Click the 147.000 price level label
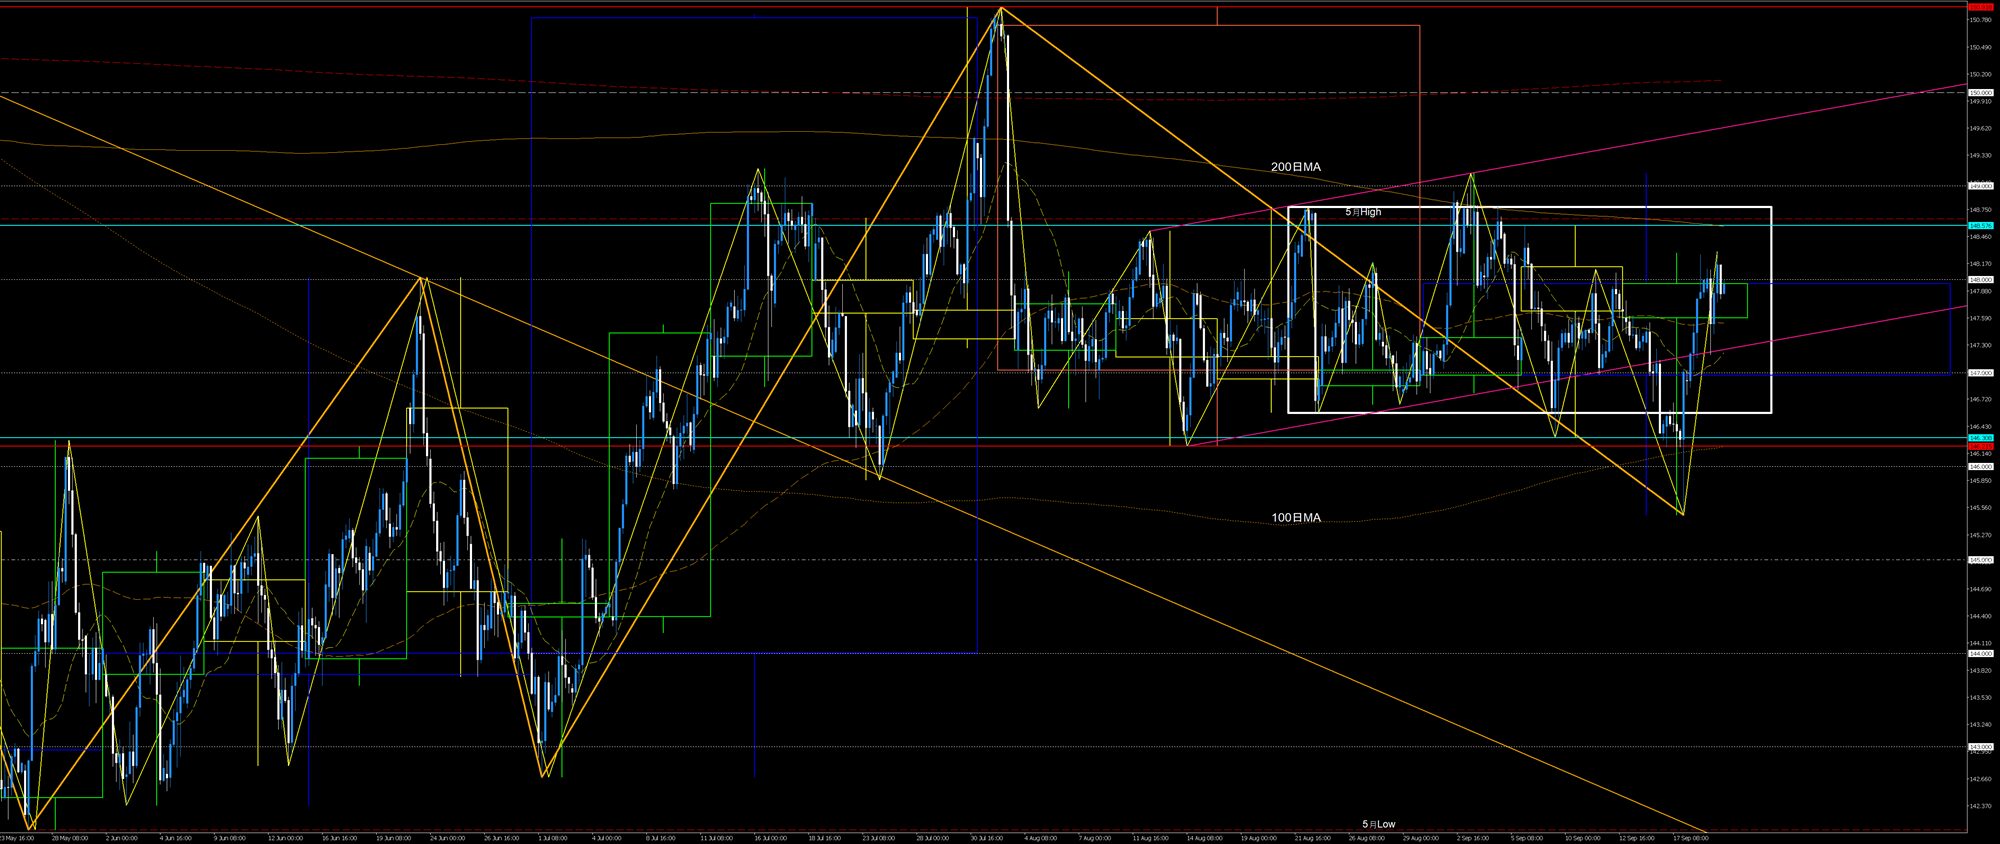 tap(1980, 373)
